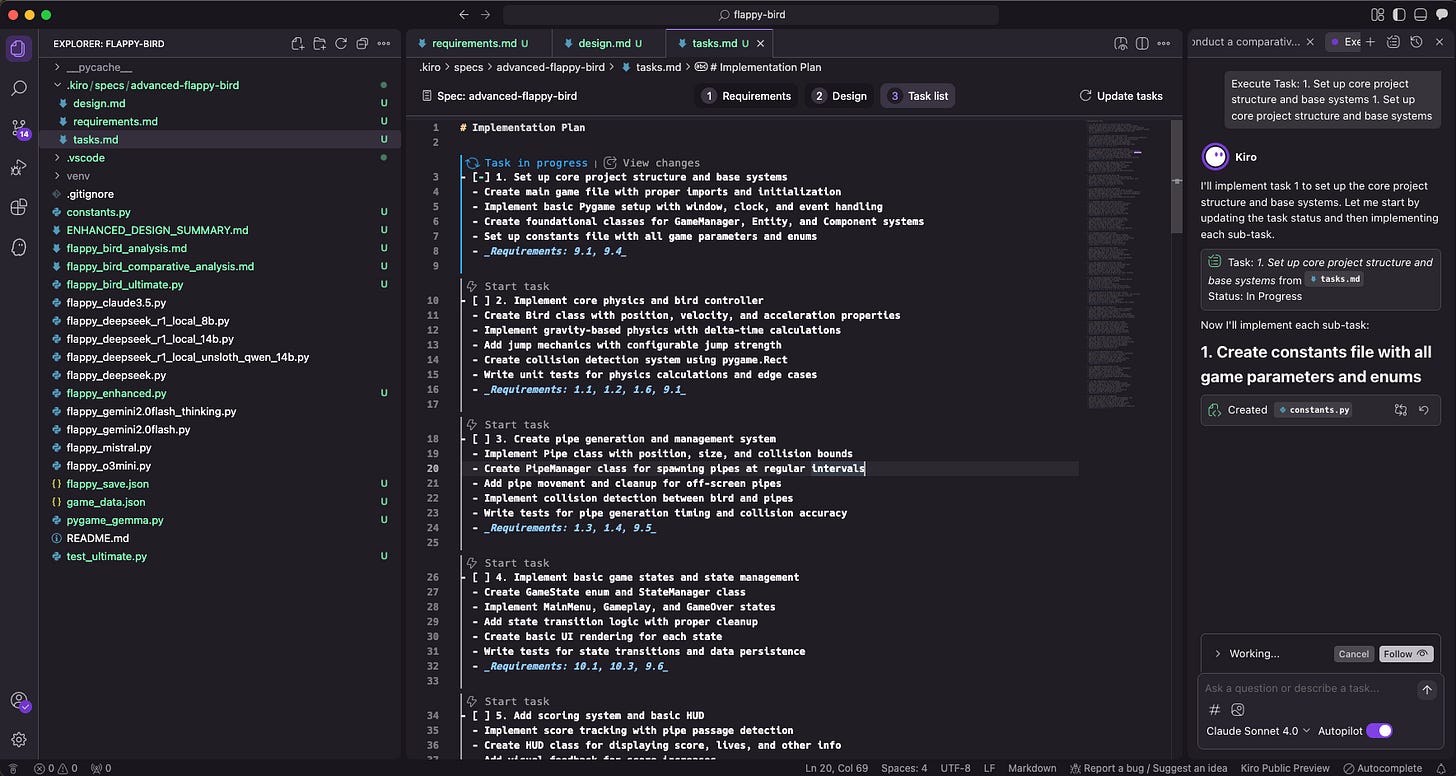The height and width of the screenshot is (776, 1456).
Task: Open the Kiro ghost panel in activity bar
Action: click(x=18, y=246)
